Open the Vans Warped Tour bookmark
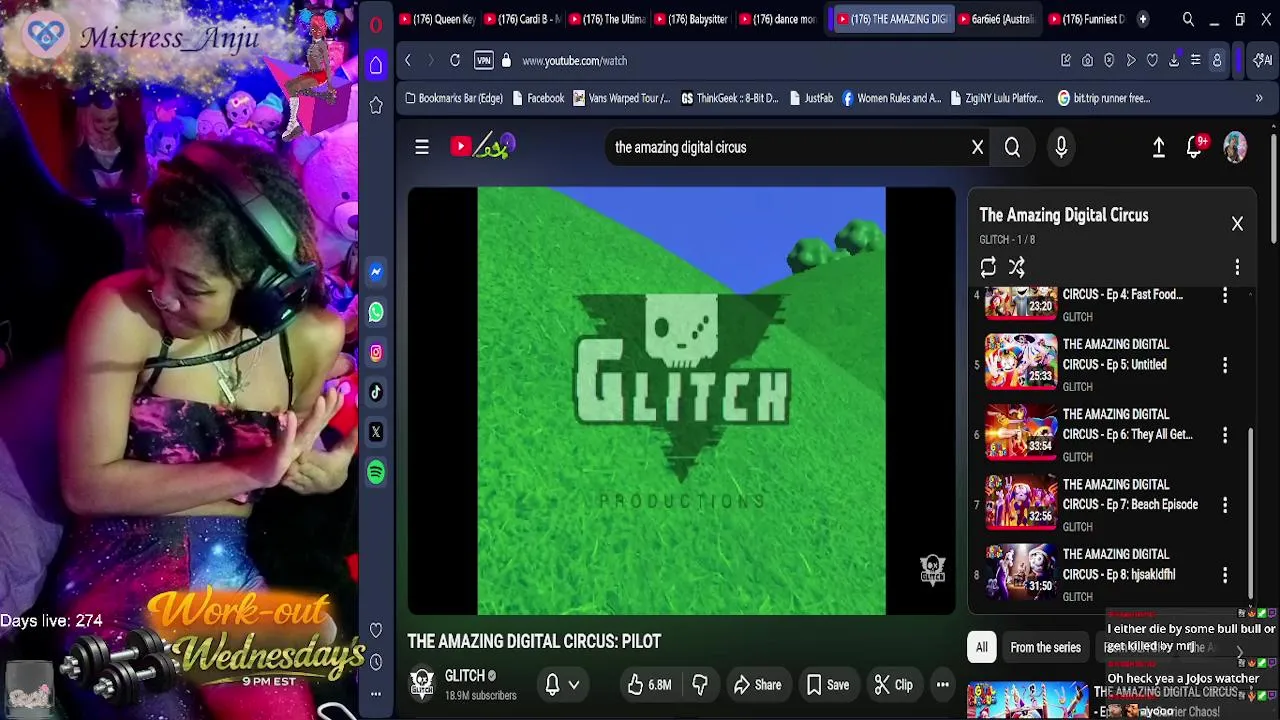1280x720 pixels. 621,98
